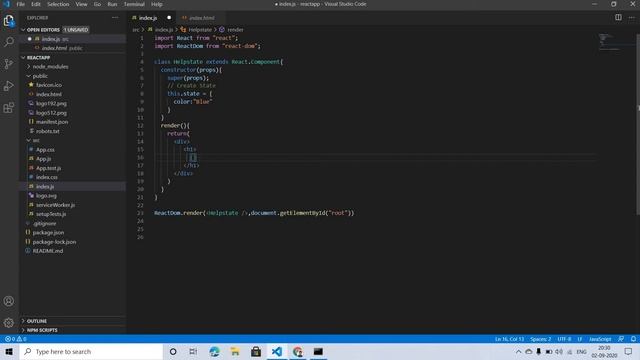The image size is (640, 360).
Task: Open the Accounts menu icon
Action: pos(9,301)
